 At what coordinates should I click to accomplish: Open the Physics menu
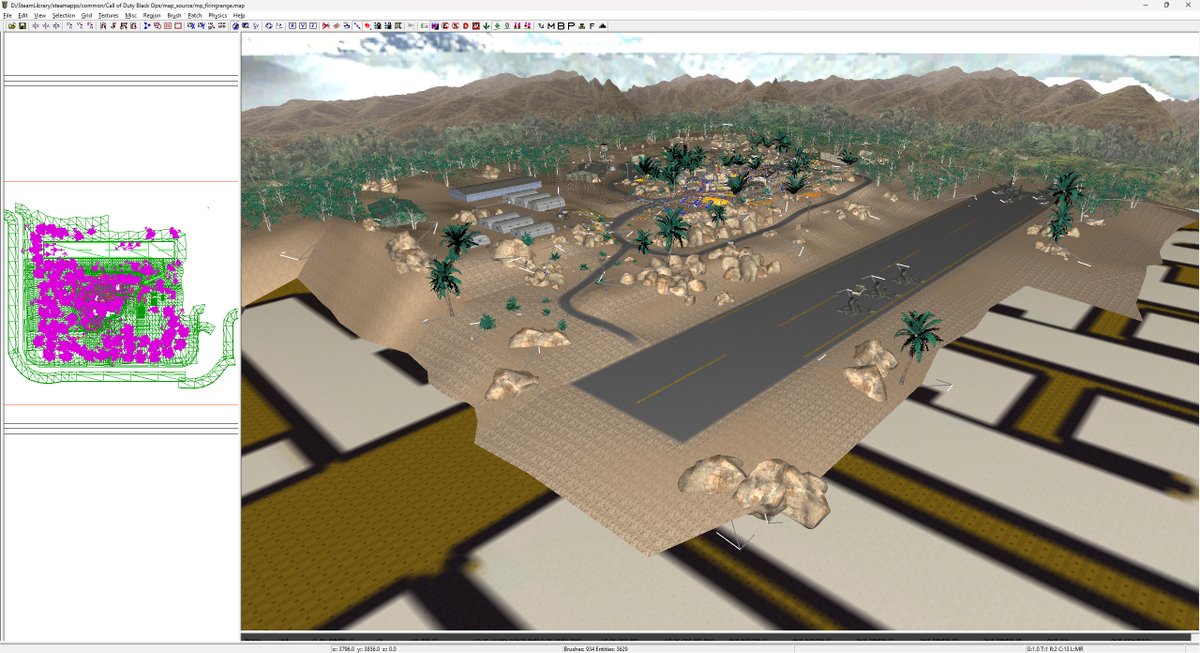pos(218,16)
